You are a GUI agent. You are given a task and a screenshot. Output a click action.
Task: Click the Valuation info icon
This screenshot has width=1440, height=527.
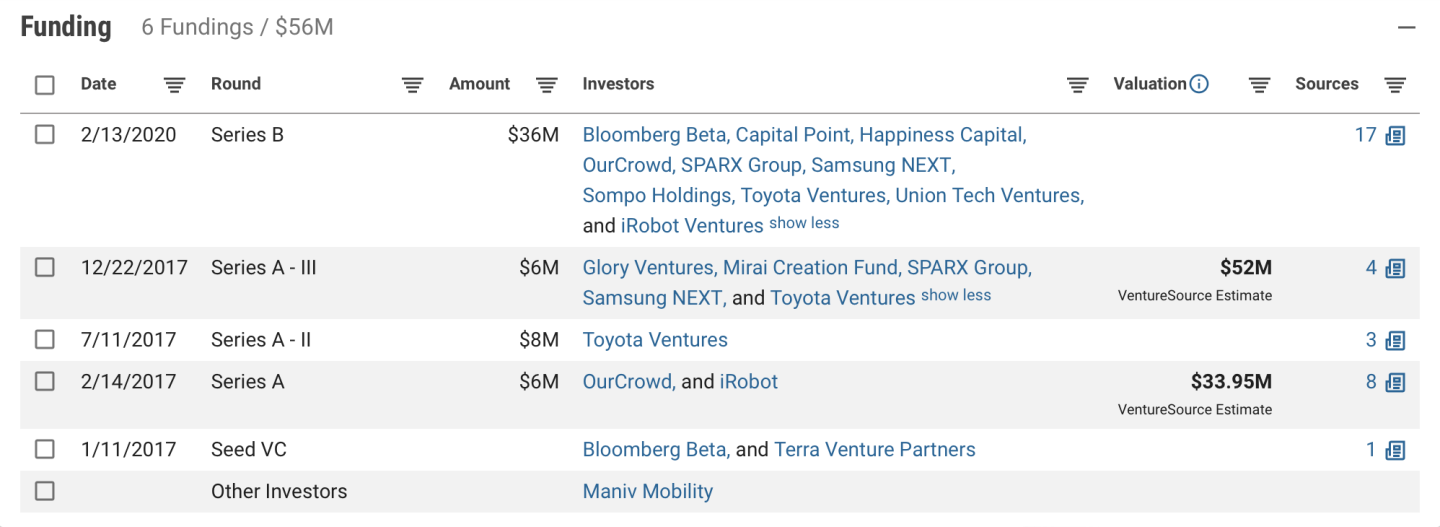tap(1199, 84)
